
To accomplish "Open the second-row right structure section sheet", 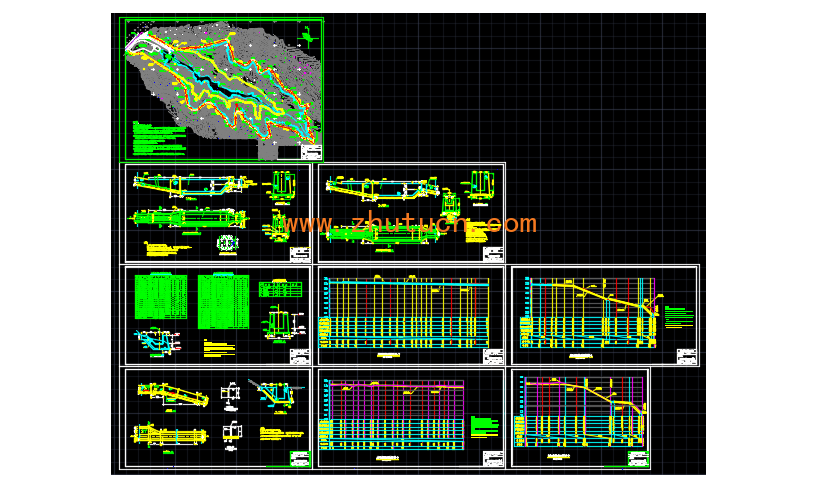I will pyautogui.click(x=410, y=213).
